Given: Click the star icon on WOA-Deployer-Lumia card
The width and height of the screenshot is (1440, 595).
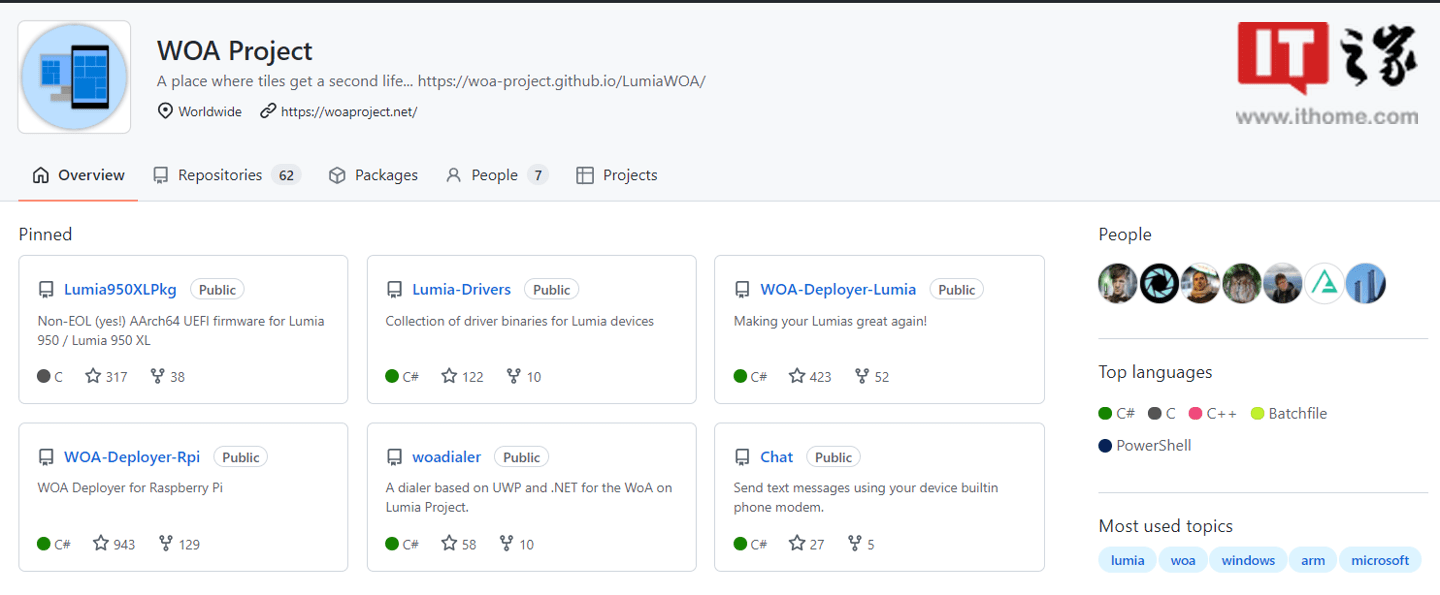Looking at the screenshot, I should (x=797, y=376).
